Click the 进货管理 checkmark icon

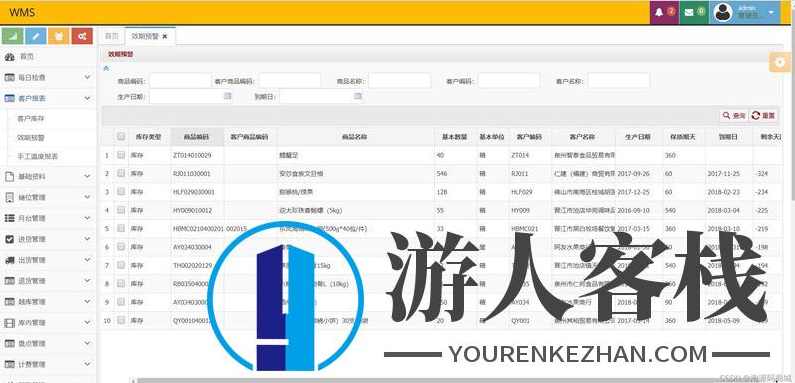pos(10,239)
